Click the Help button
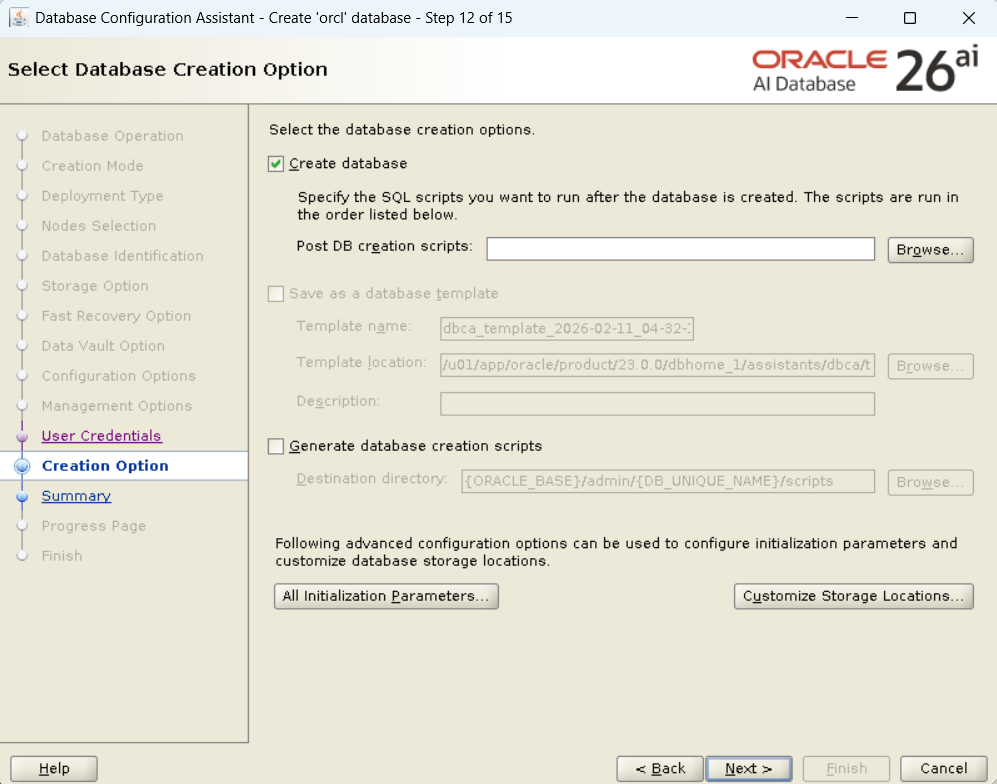The height and width of the screenshot is (784, 997). (54, 768)
